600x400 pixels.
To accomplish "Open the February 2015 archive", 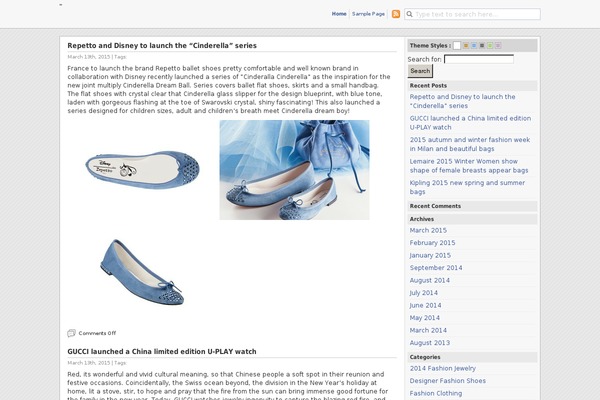I will pos(432,243).
